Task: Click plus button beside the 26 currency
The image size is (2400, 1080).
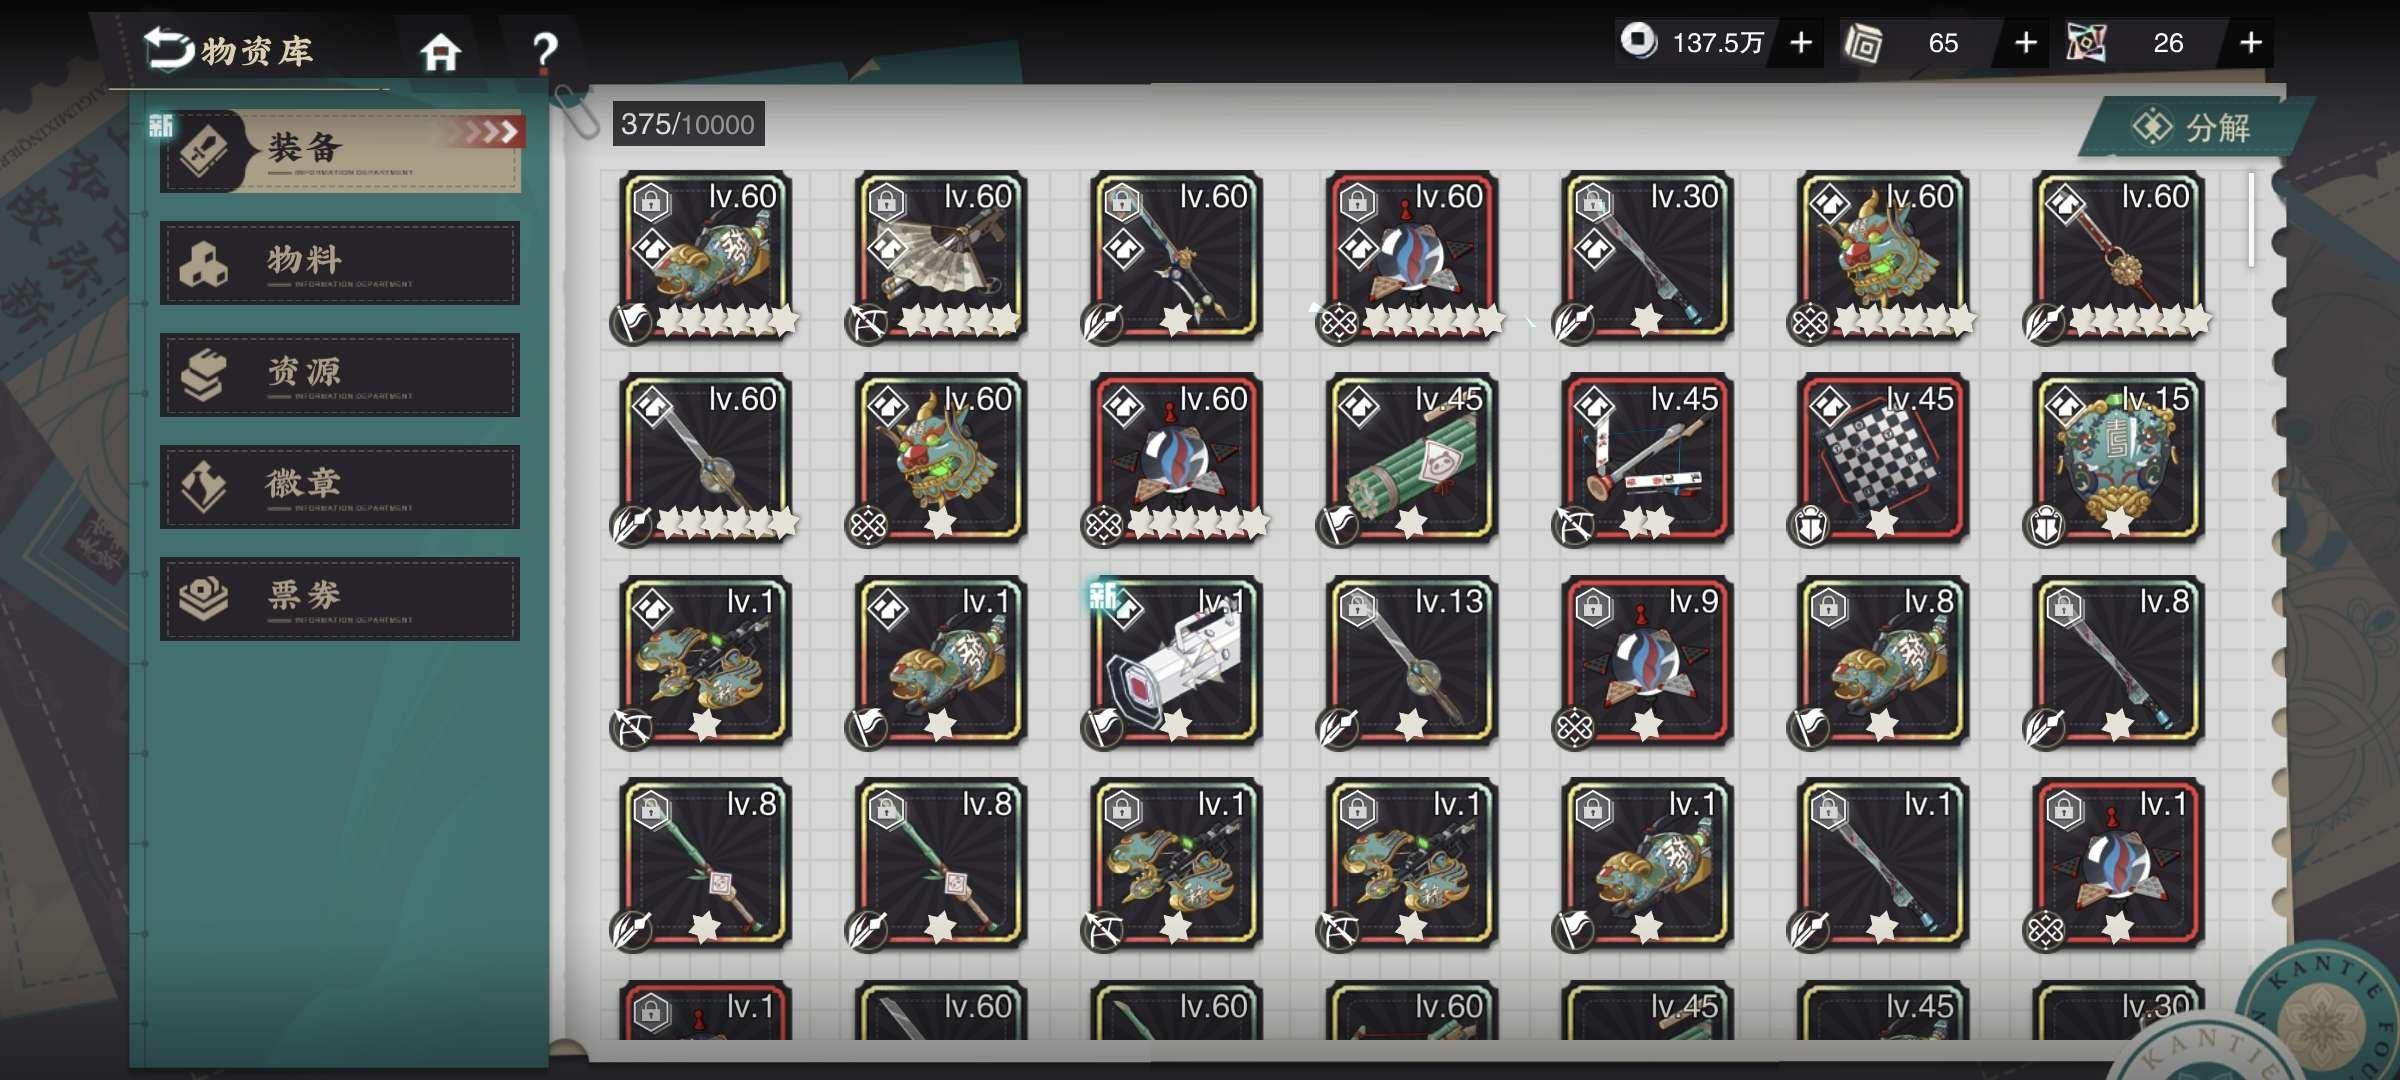Action: [2250, 43]
